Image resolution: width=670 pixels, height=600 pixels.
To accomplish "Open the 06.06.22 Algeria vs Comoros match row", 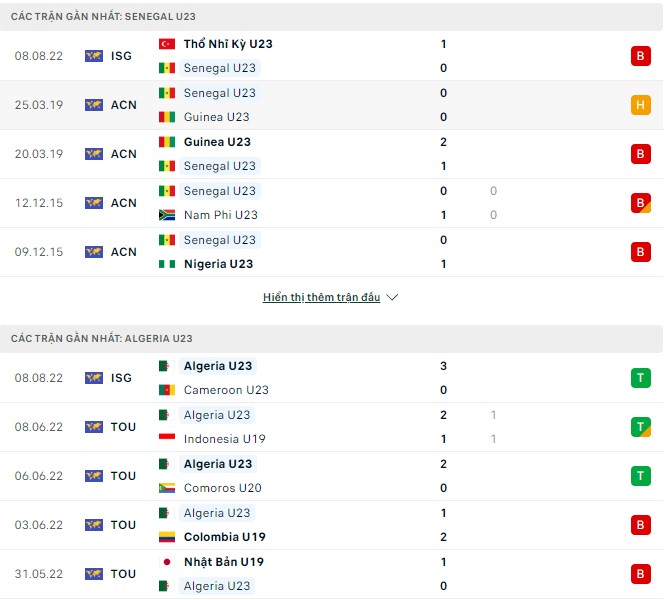I will click(331, 476).
